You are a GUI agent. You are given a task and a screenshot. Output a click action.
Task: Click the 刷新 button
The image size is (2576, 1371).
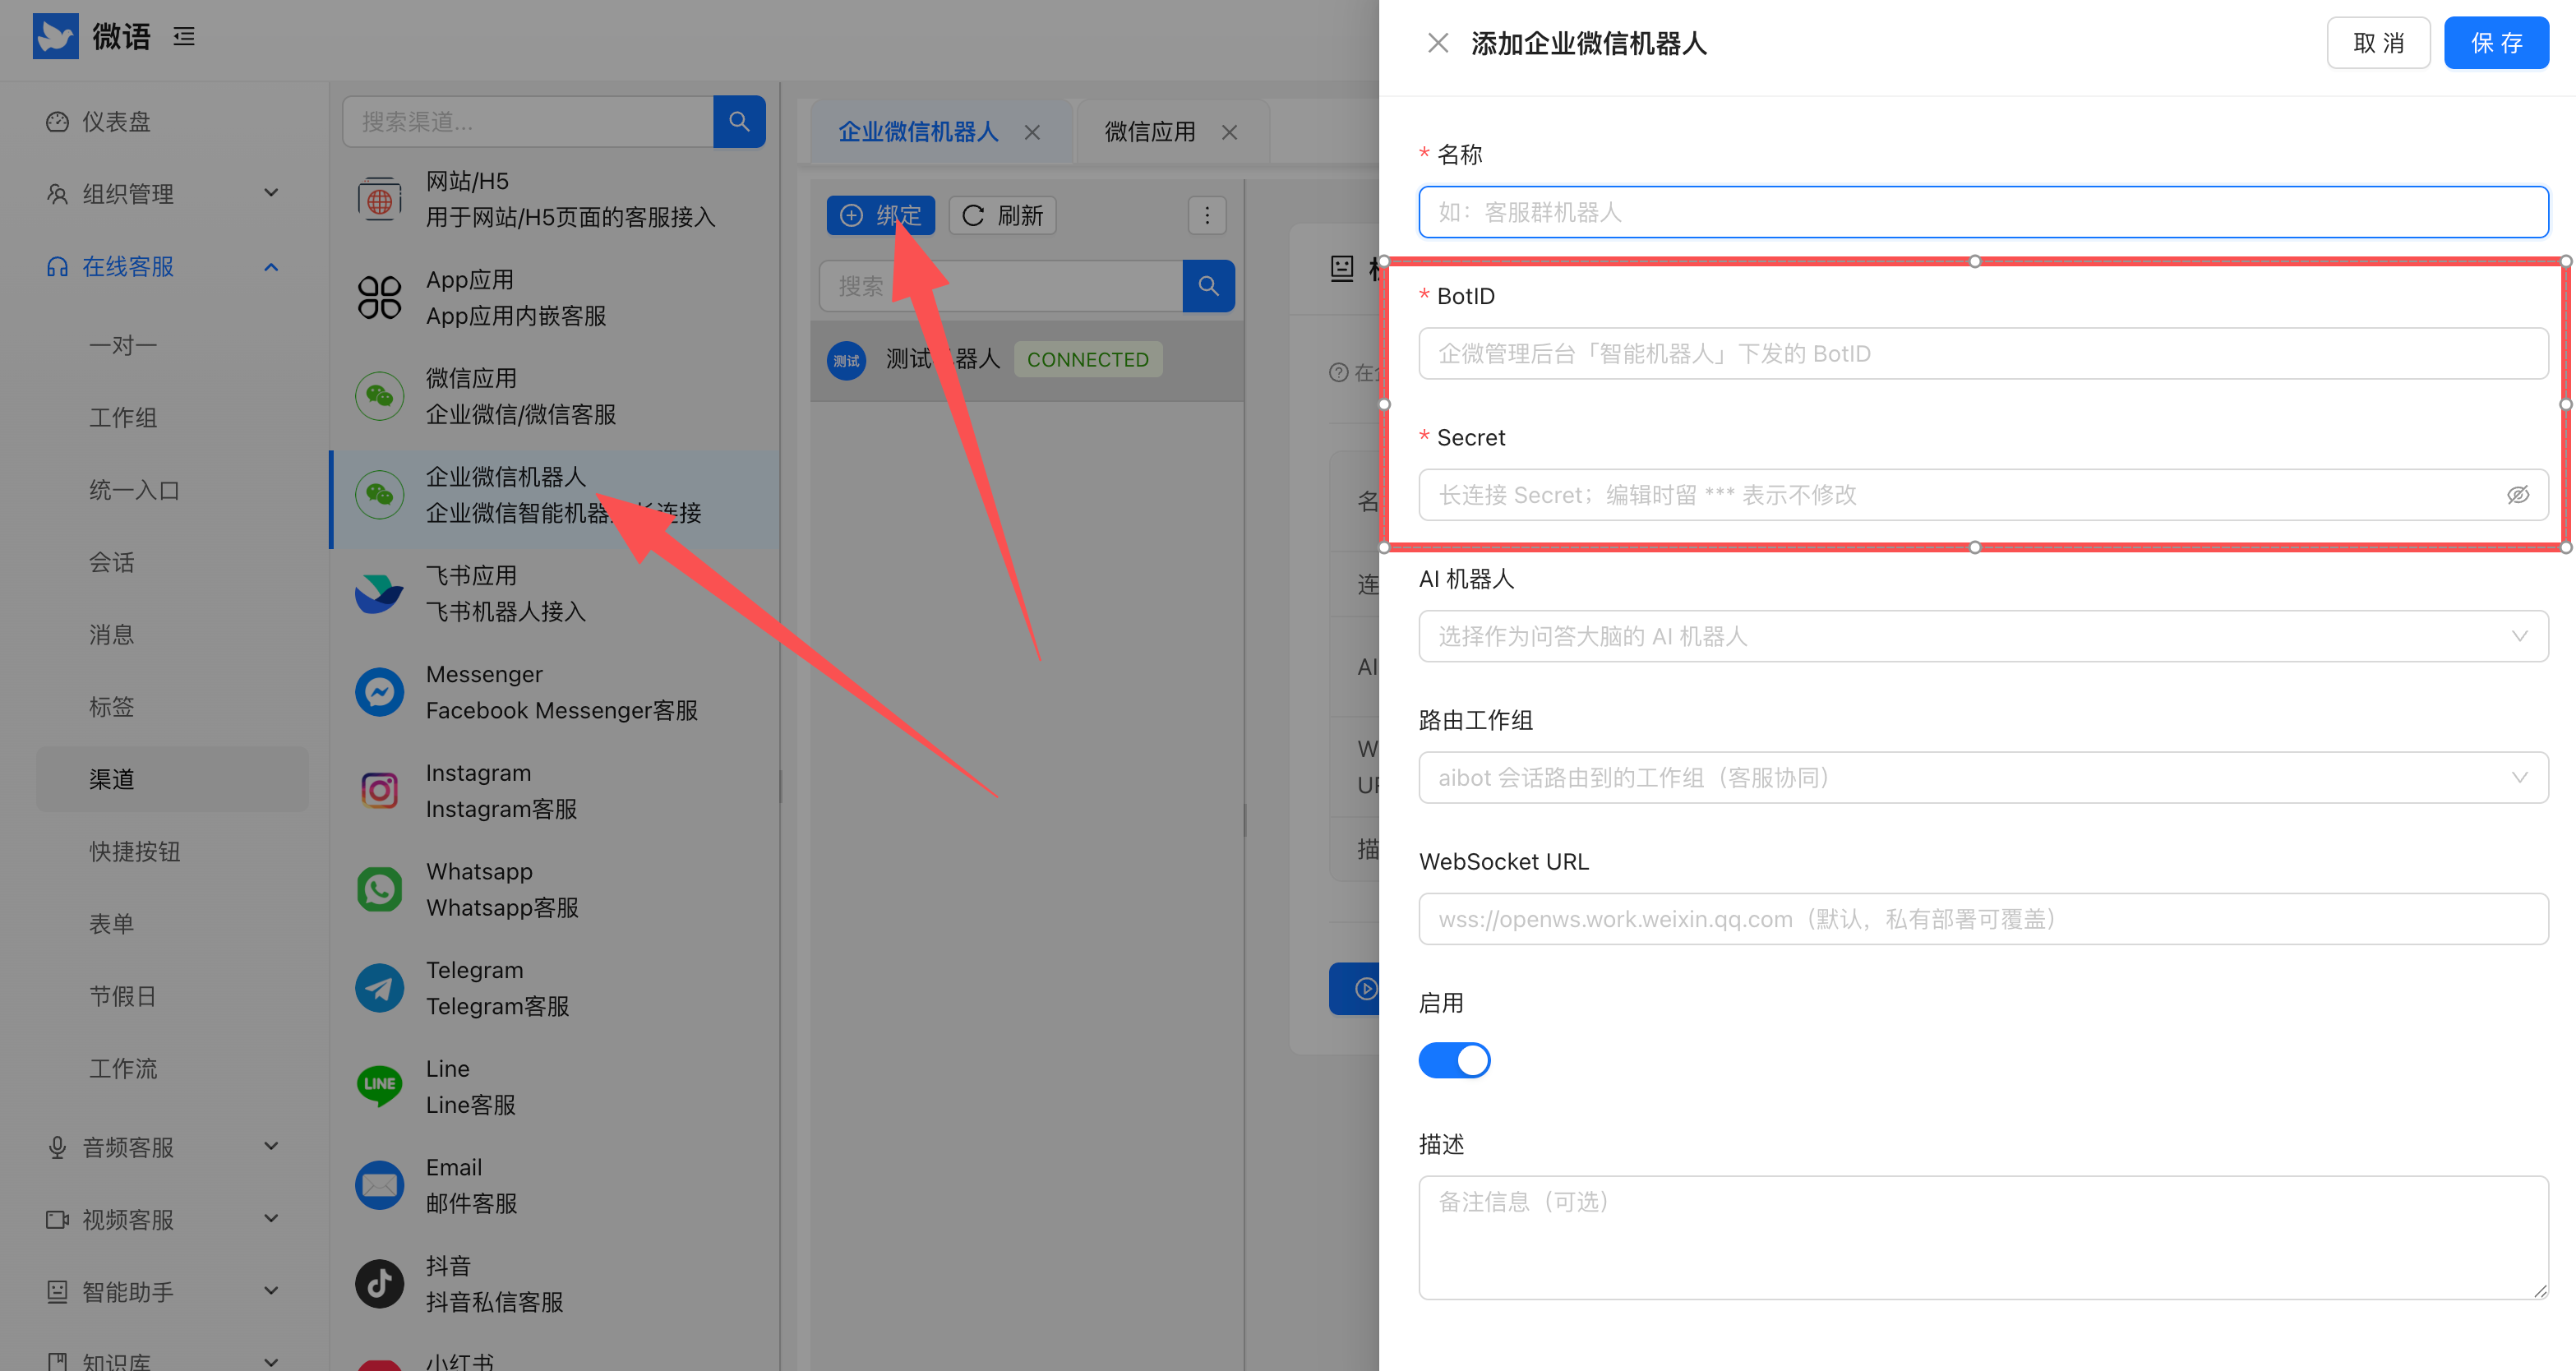coord(1002,215)
